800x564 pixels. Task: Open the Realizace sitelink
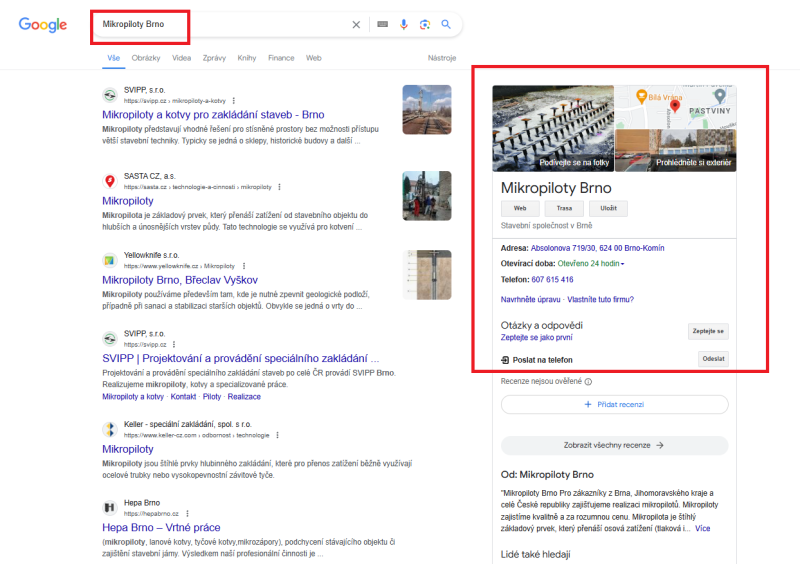pyautogui.click(x=244, y=397)
